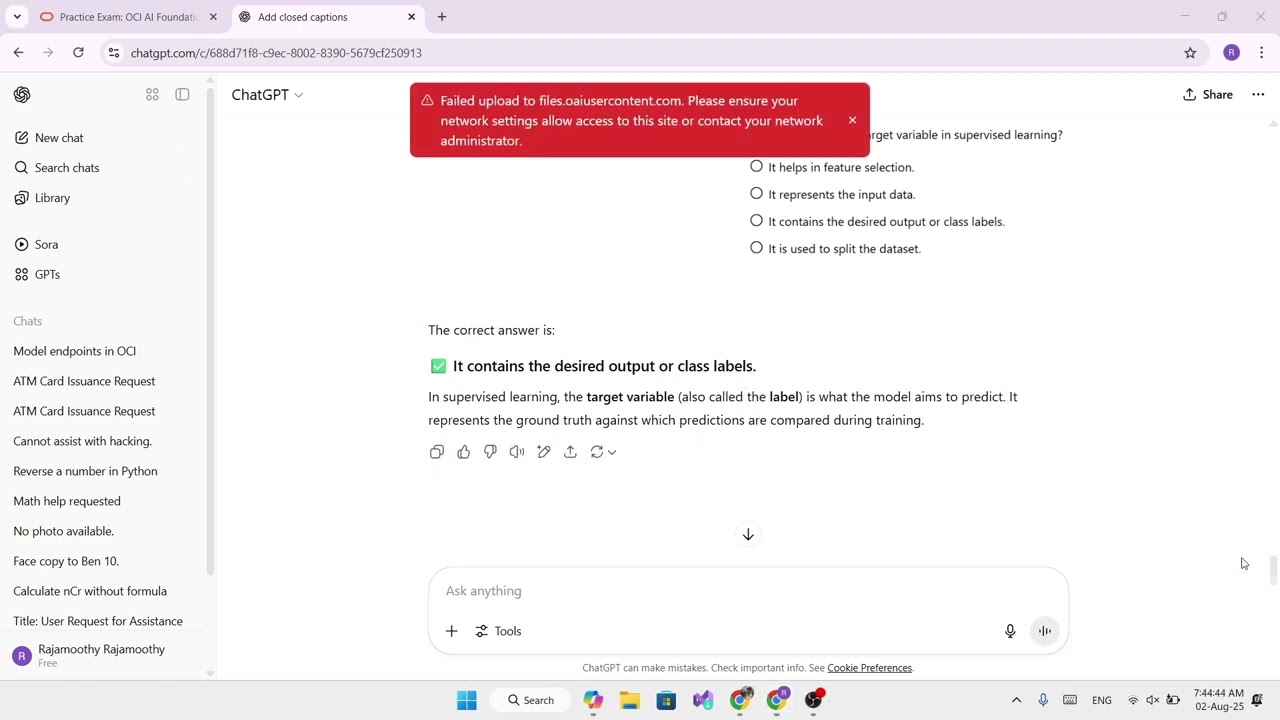Image resolution: width=1280 pixels, height=720 pixels.
Task: Open the Chrome profile avatar
Action: [1231, 53]
